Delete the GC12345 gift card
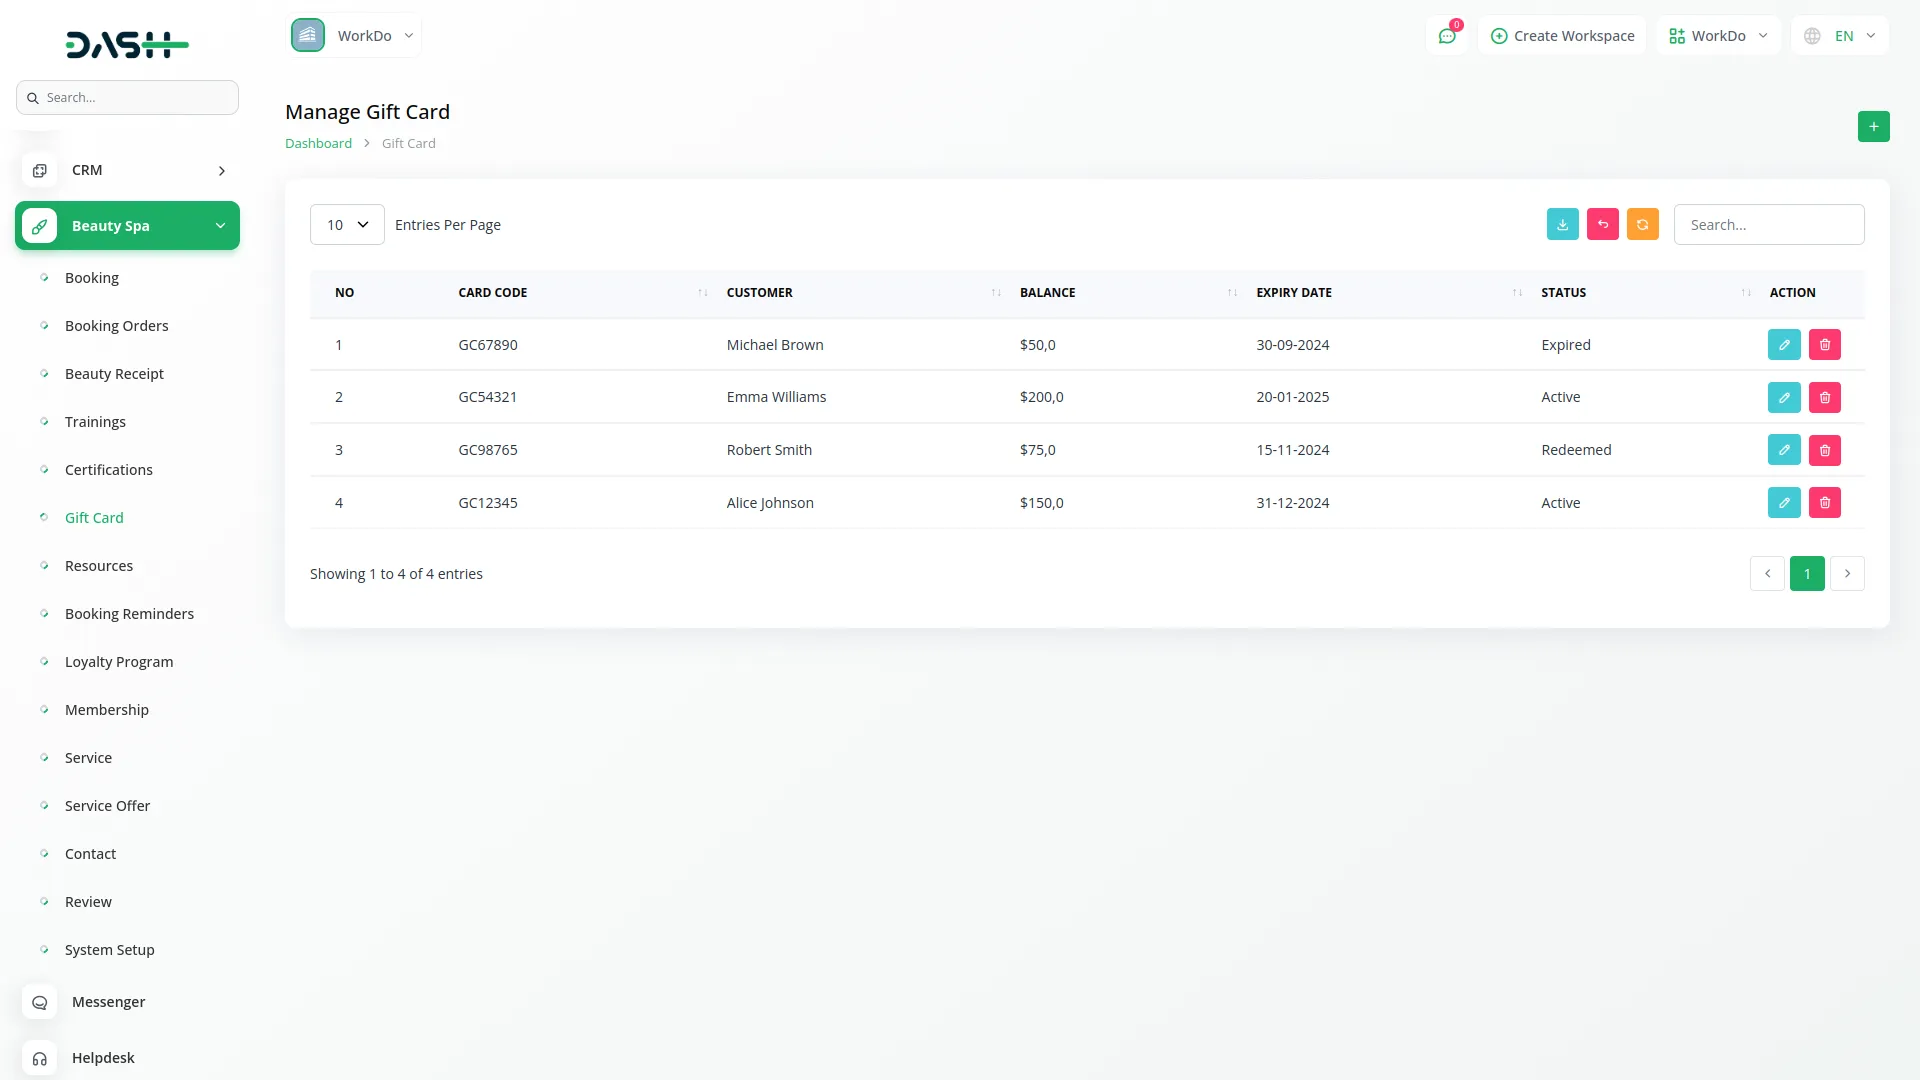 click(1824, 503)
